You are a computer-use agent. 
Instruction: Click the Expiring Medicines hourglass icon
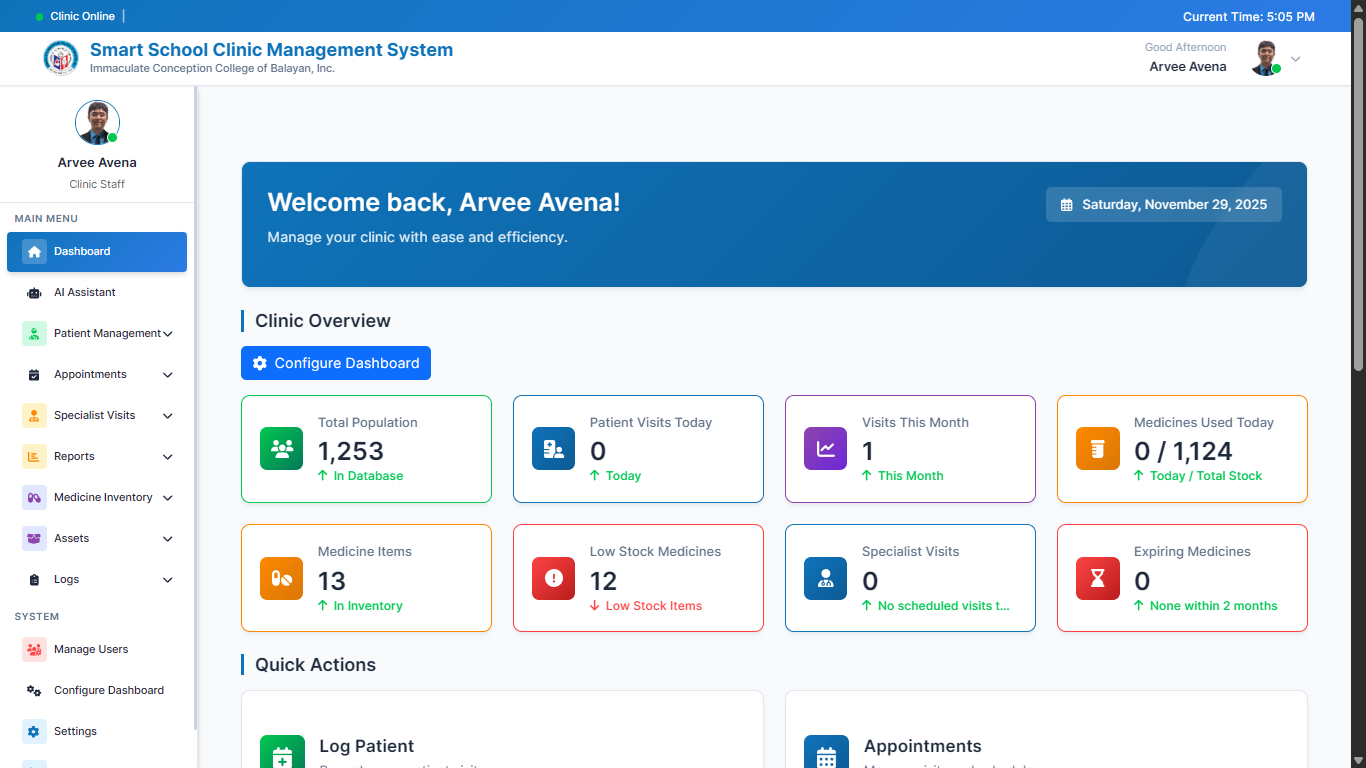pyautogui.click(x=1097, y=579)
